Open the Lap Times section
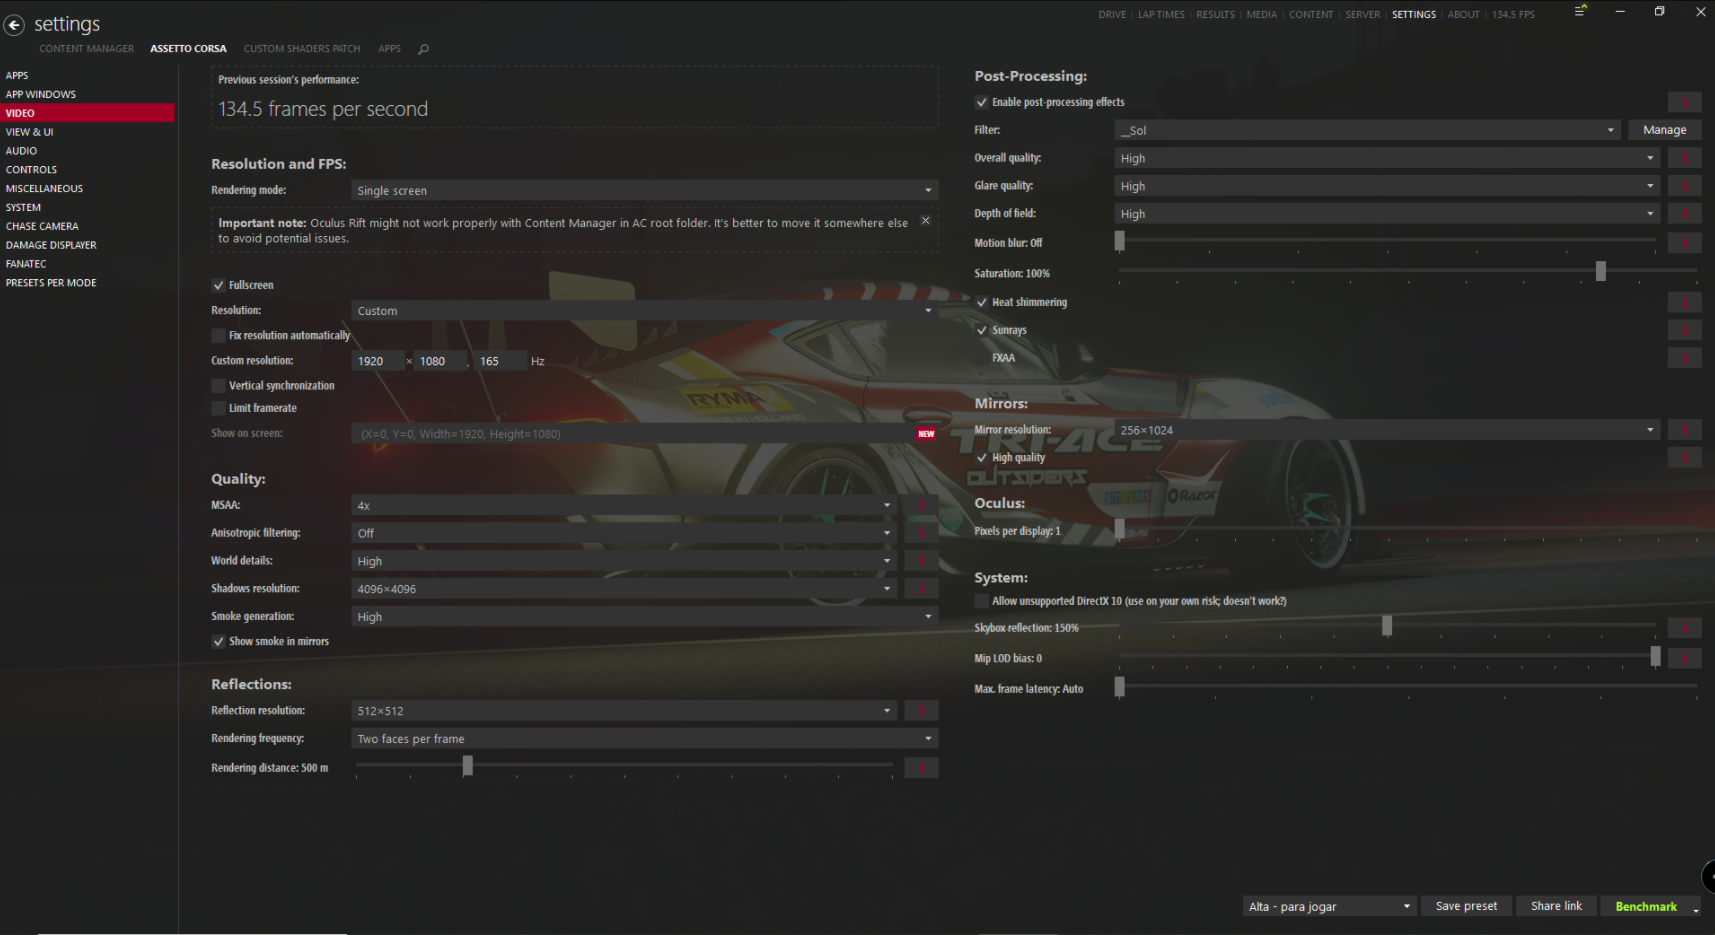 [x=1161, y=15]
